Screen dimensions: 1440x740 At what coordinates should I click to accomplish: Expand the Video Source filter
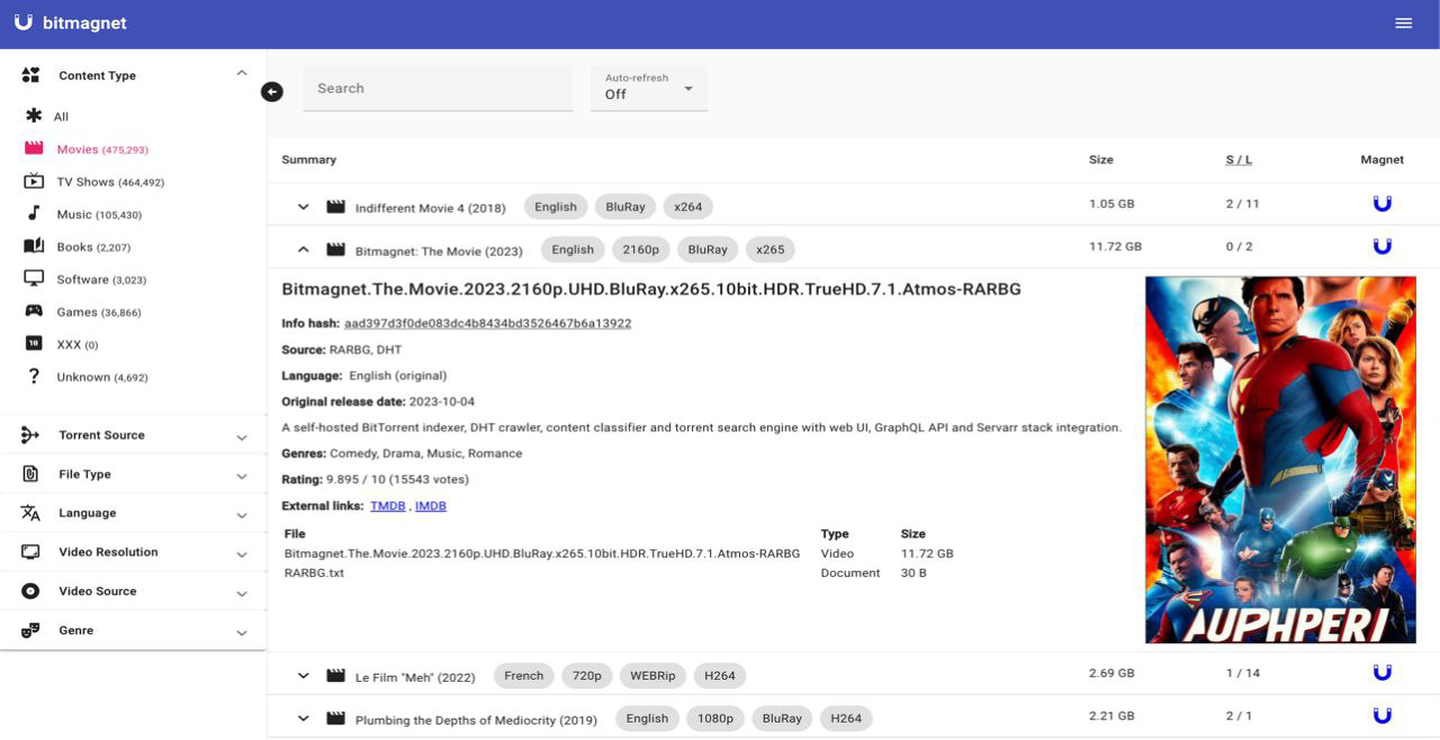point(241,594)
